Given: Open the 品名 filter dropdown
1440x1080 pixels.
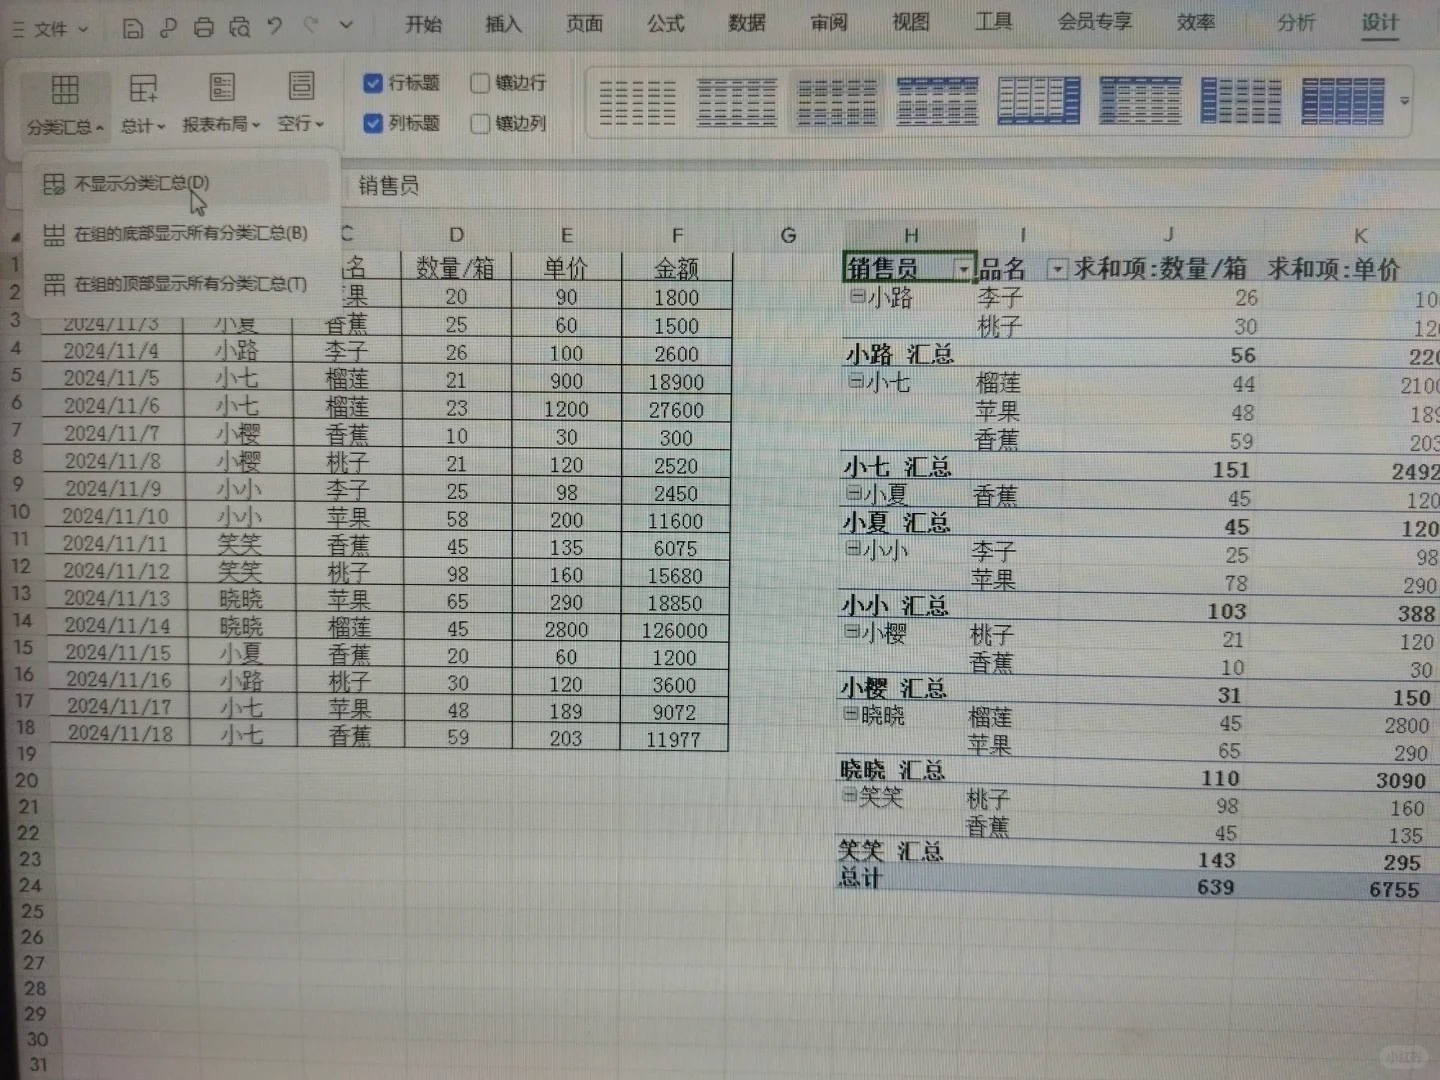Looking at the screenshot, I should point(1057,268).
